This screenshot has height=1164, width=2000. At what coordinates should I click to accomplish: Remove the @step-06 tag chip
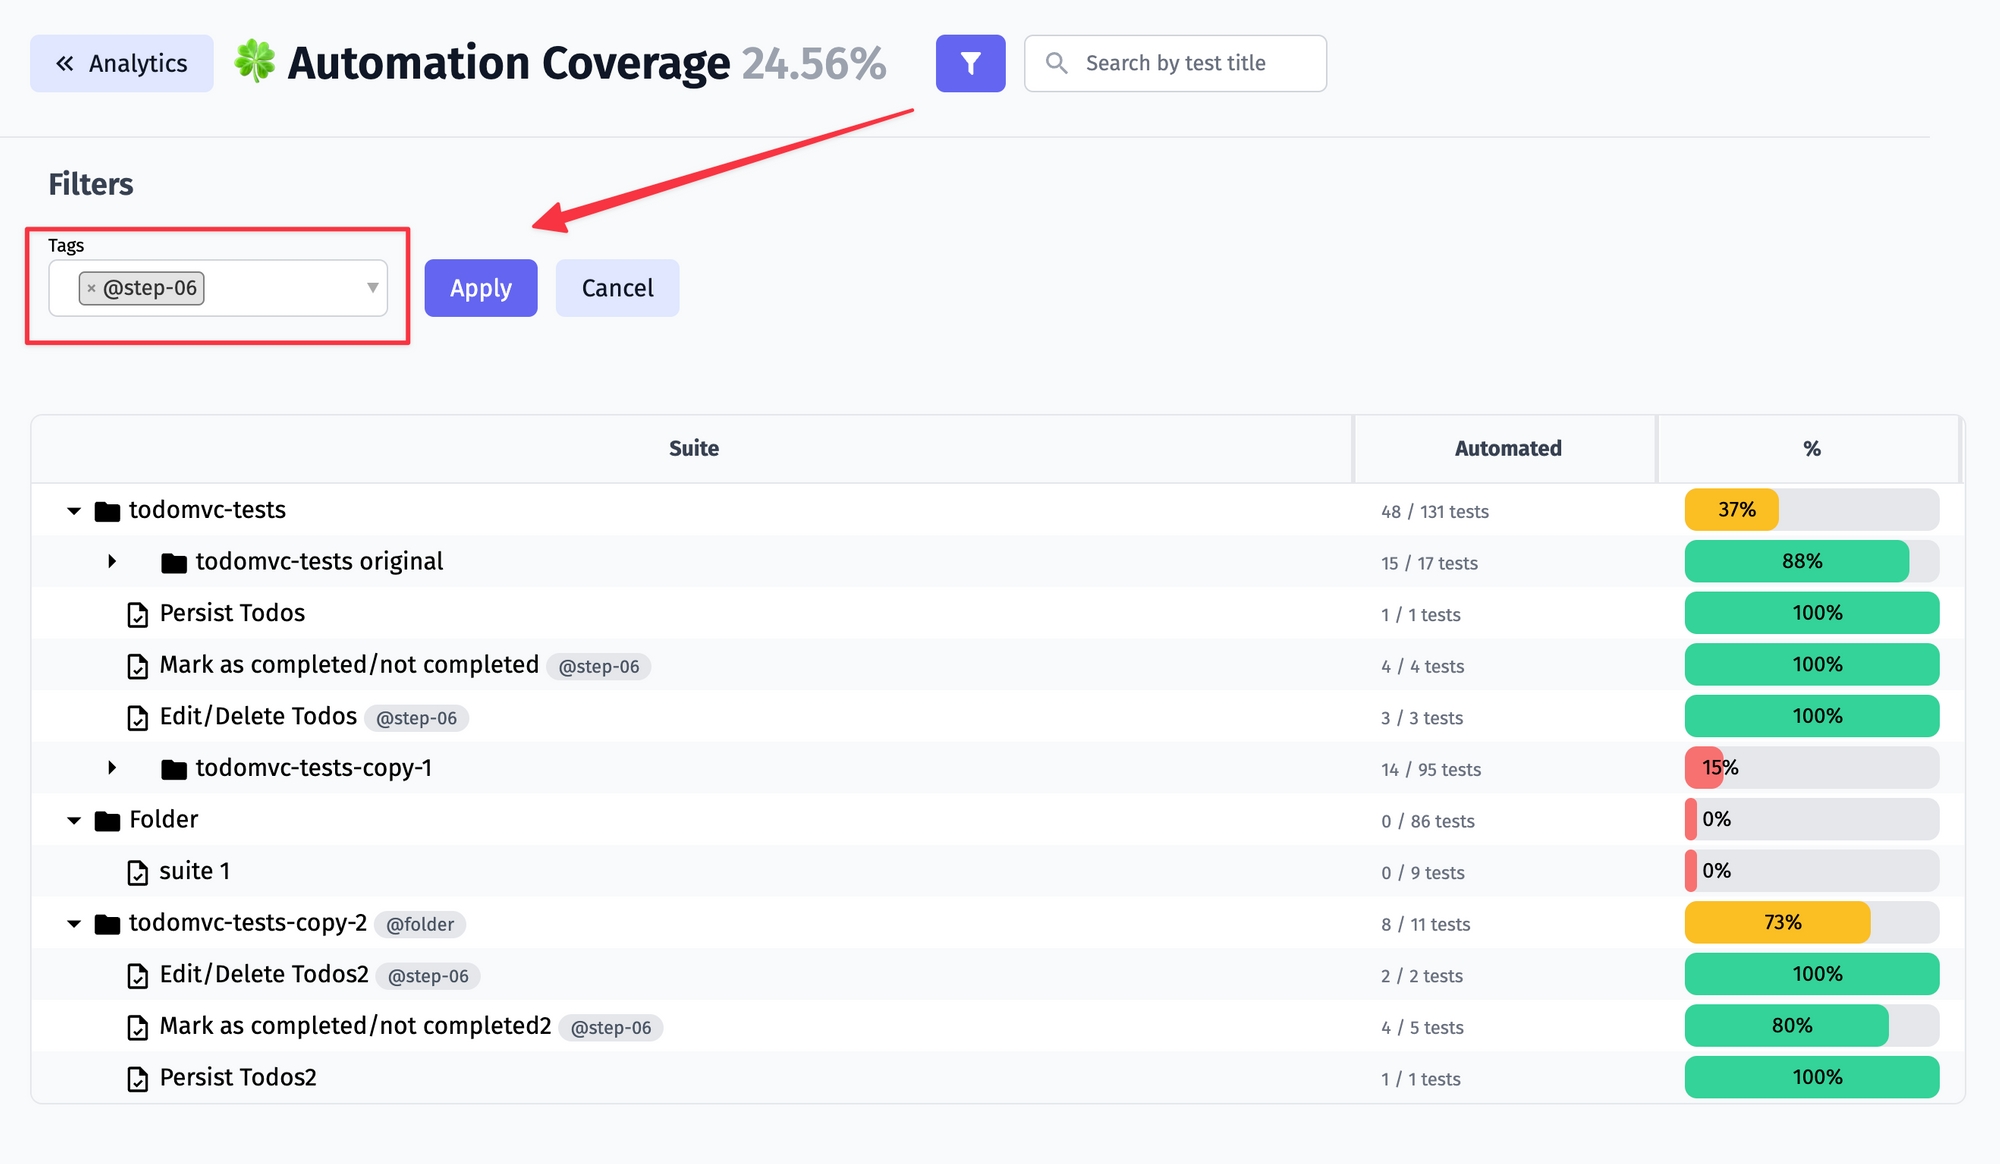[x=91, y=288]
